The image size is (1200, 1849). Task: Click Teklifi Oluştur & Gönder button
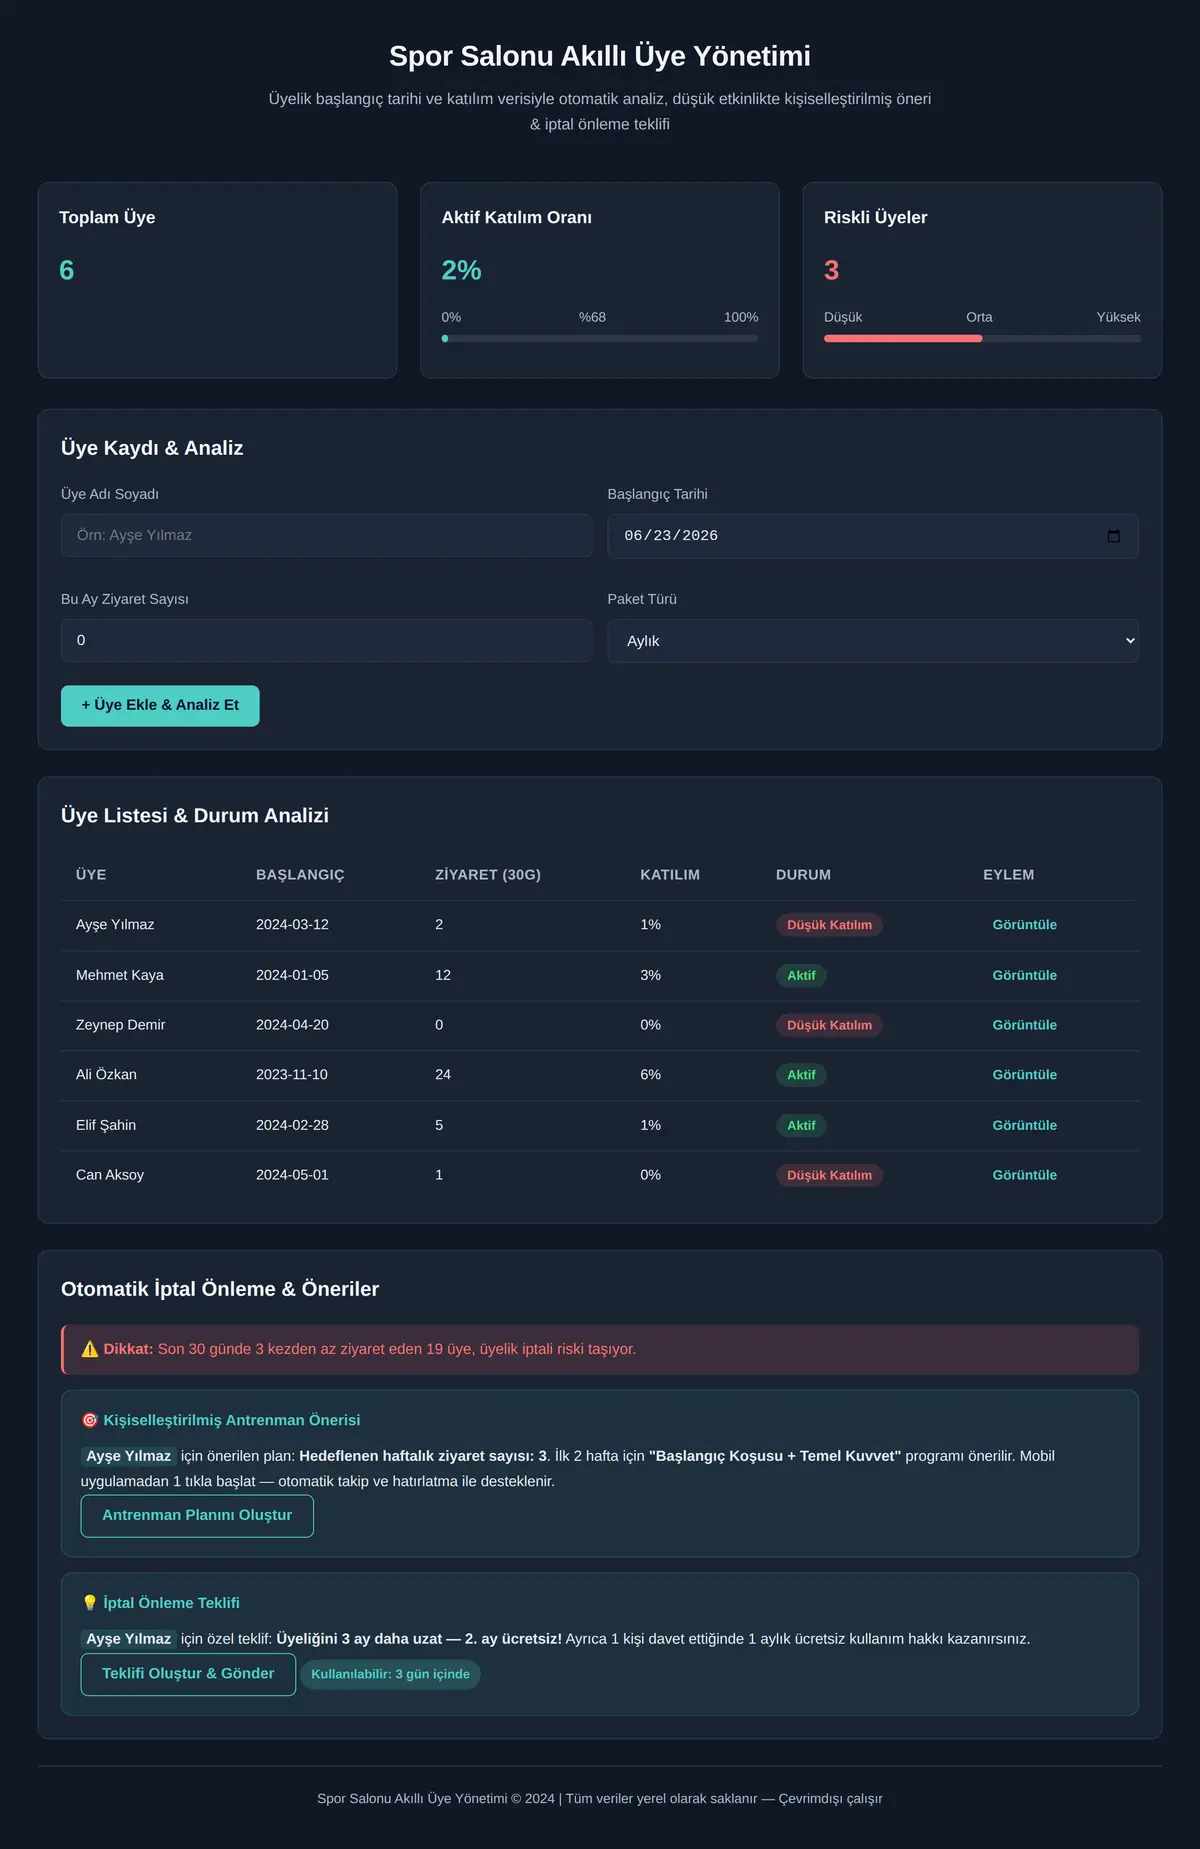pos(188,1674)
